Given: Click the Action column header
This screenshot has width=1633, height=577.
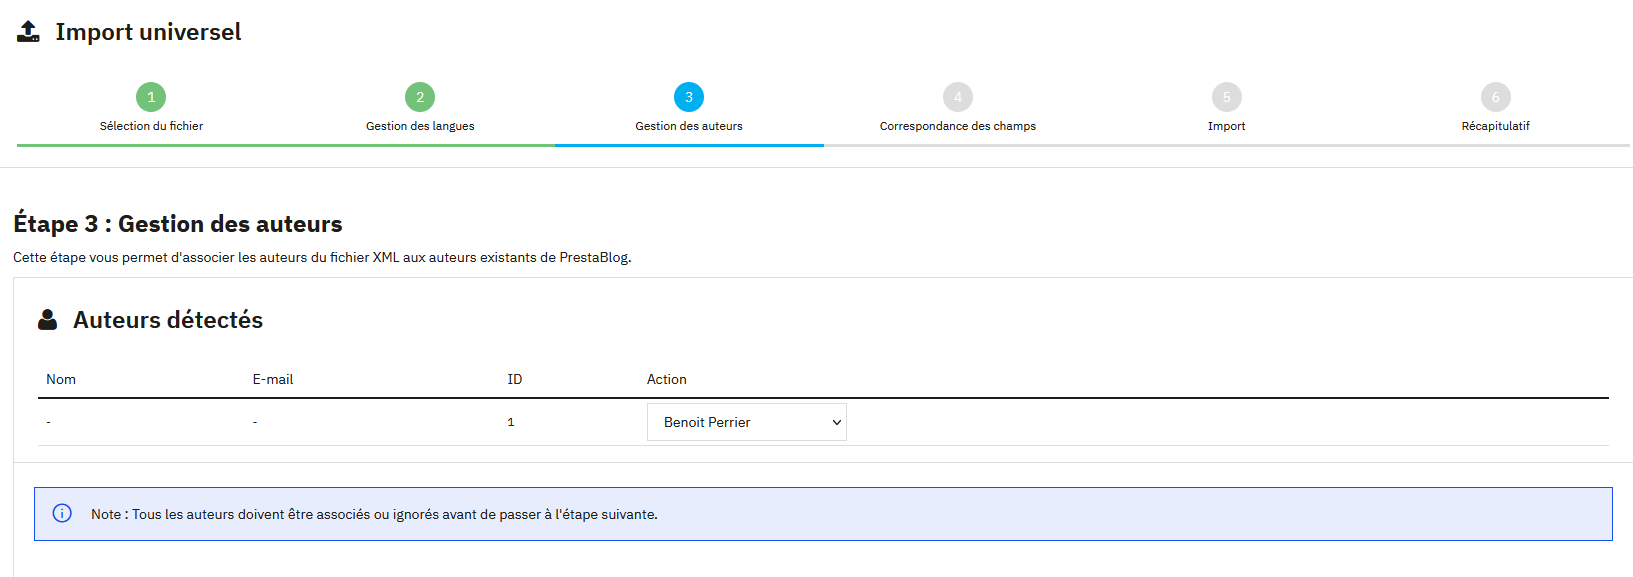Looking at the screenshot, I should click(x=667, y=379).
